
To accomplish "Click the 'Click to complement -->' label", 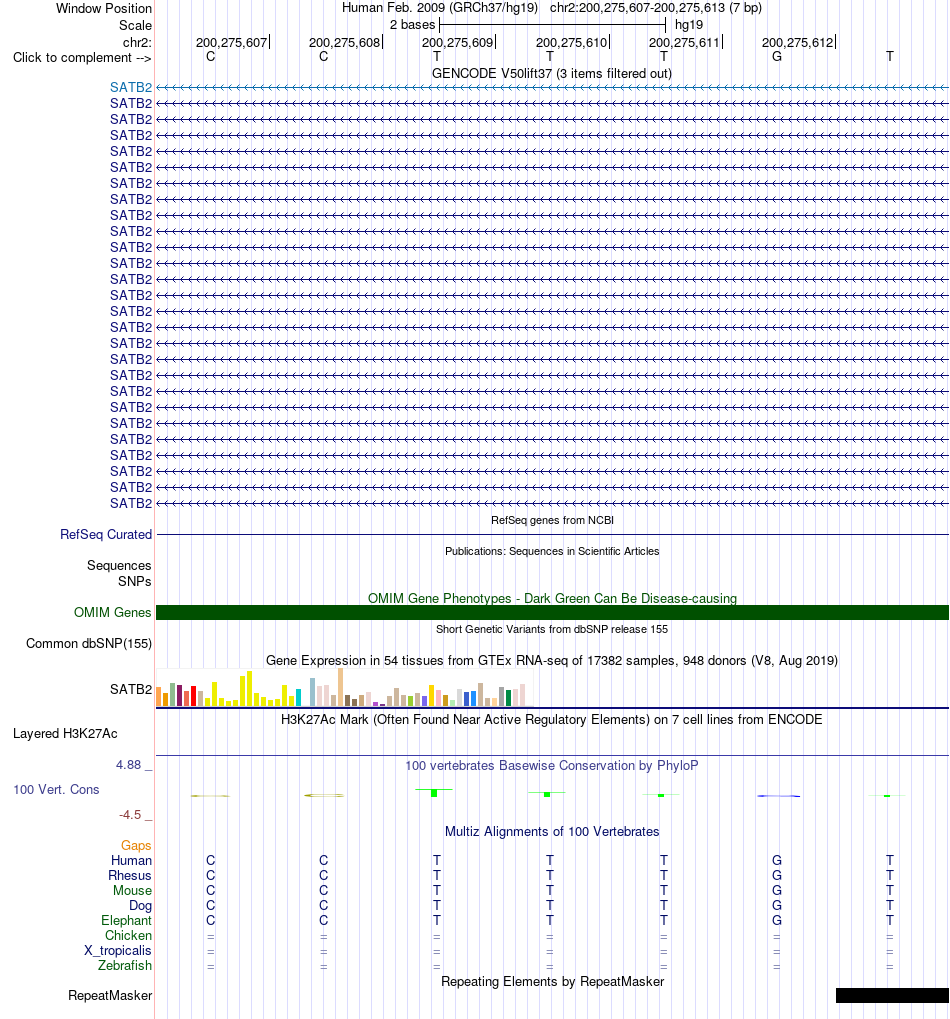I will coord(82,58).
